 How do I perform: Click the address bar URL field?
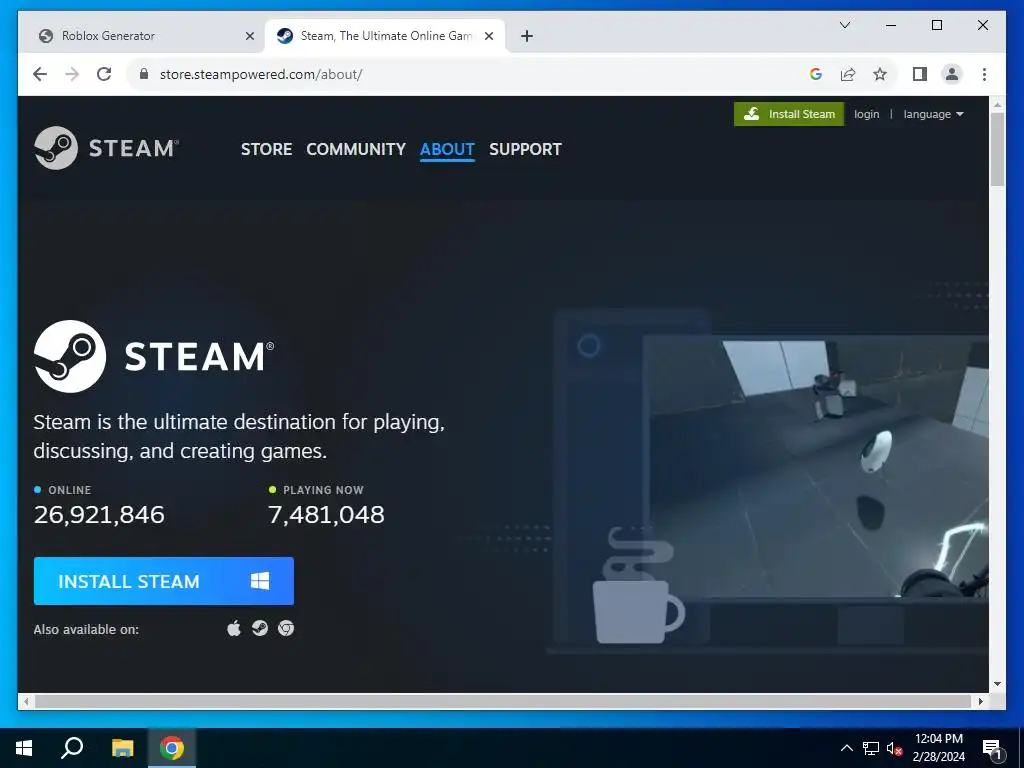coord(470,74)
